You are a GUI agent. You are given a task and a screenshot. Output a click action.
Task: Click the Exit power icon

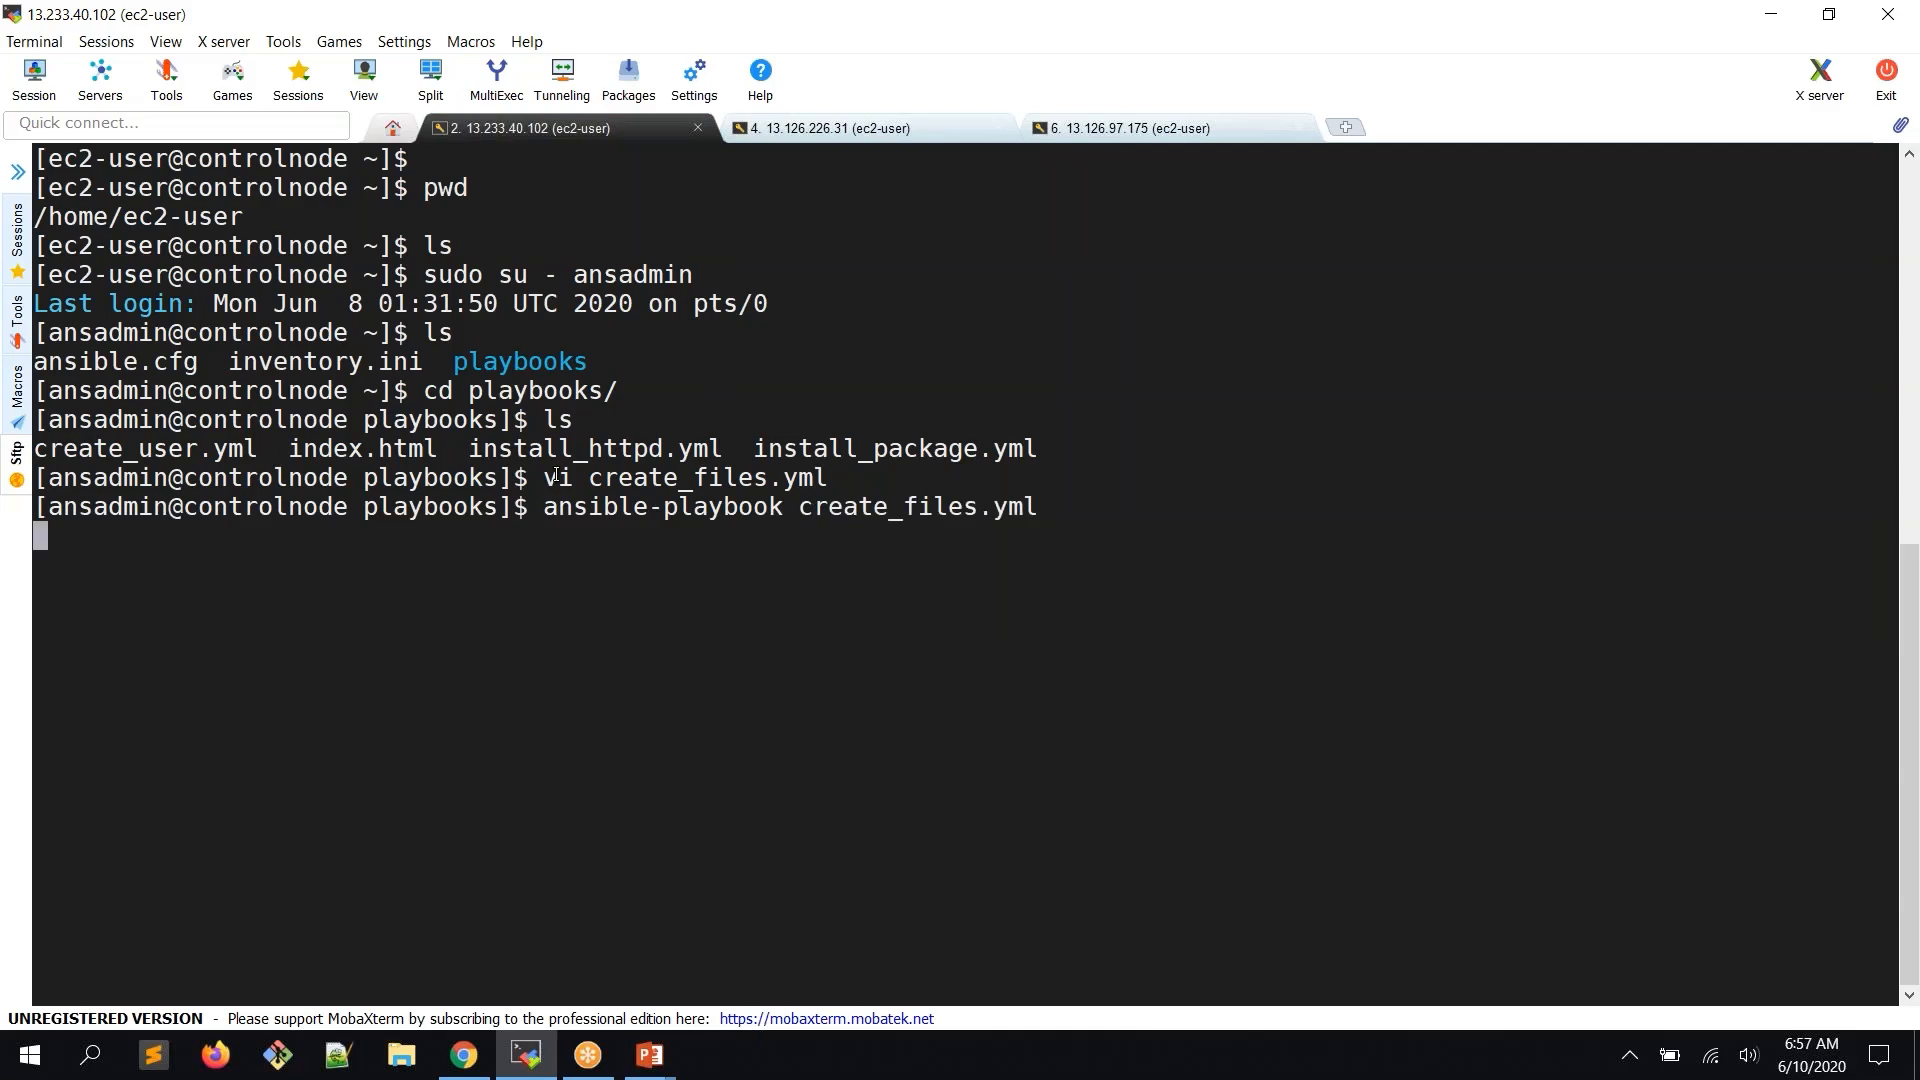pos(1886,80)
